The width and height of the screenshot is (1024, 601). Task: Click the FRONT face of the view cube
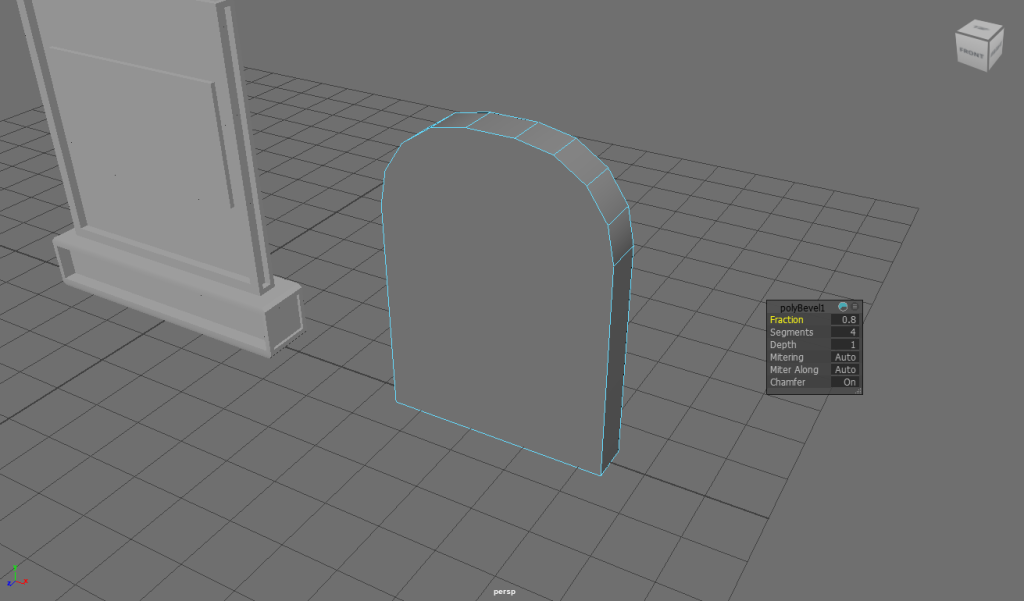point(972,50)
